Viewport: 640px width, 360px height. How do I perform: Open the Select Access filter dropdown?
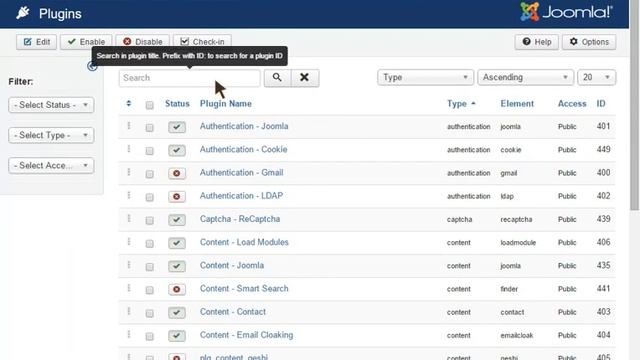click(51, 165)
